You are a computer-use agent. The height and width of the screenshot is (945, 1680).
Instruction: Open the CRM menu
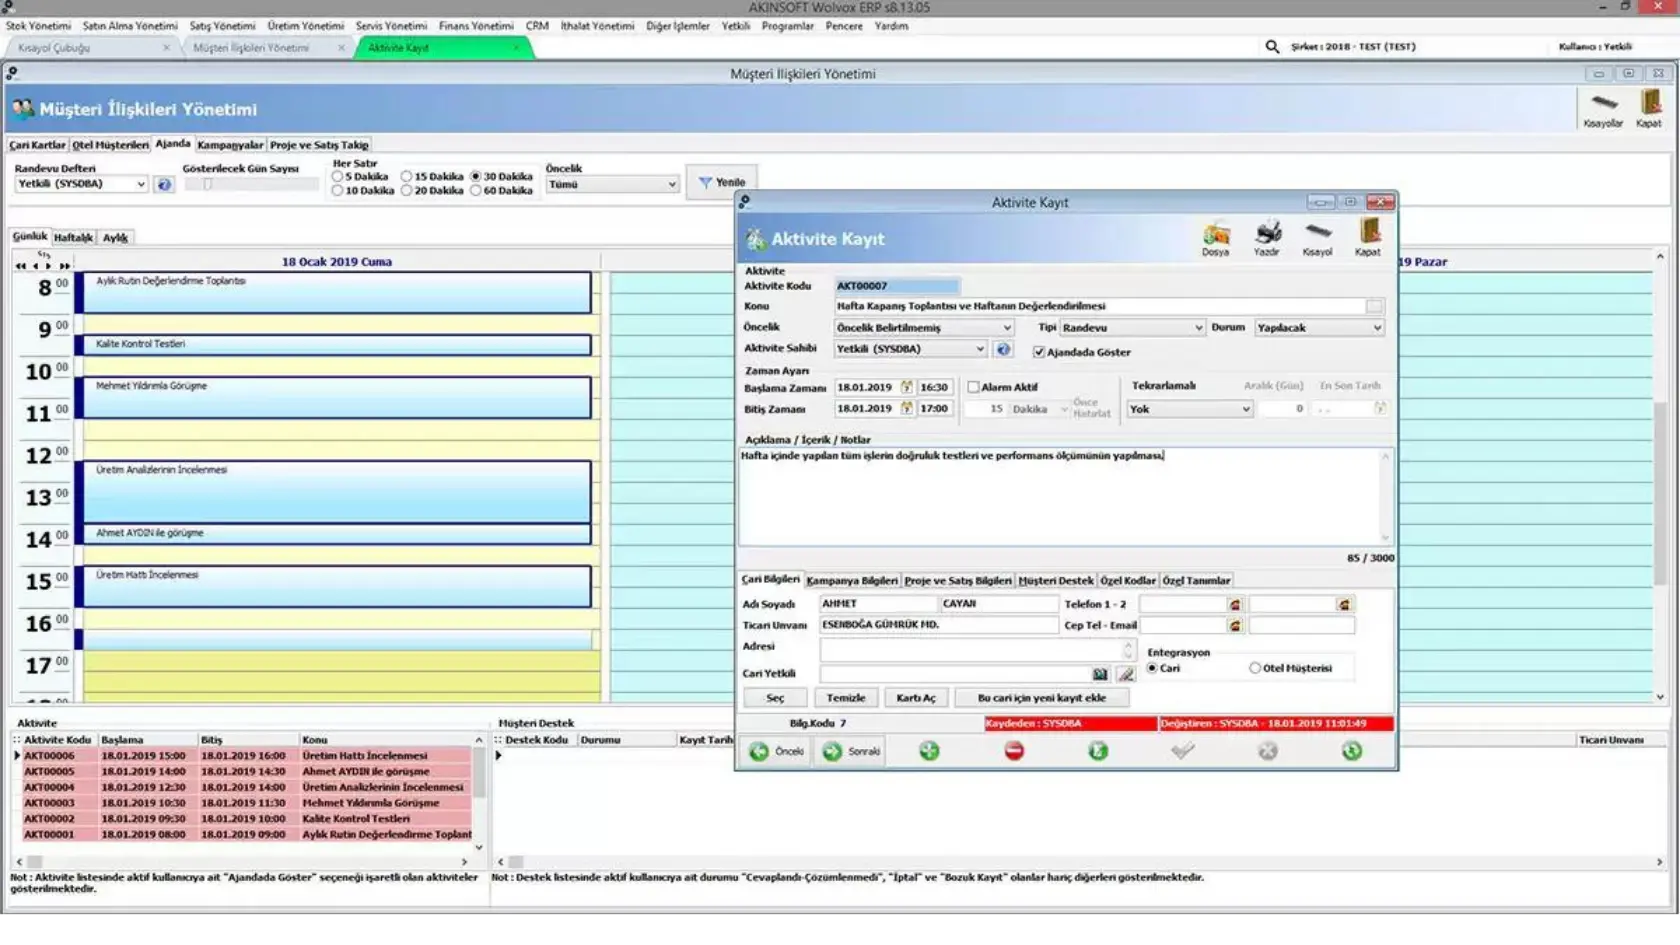537,26
